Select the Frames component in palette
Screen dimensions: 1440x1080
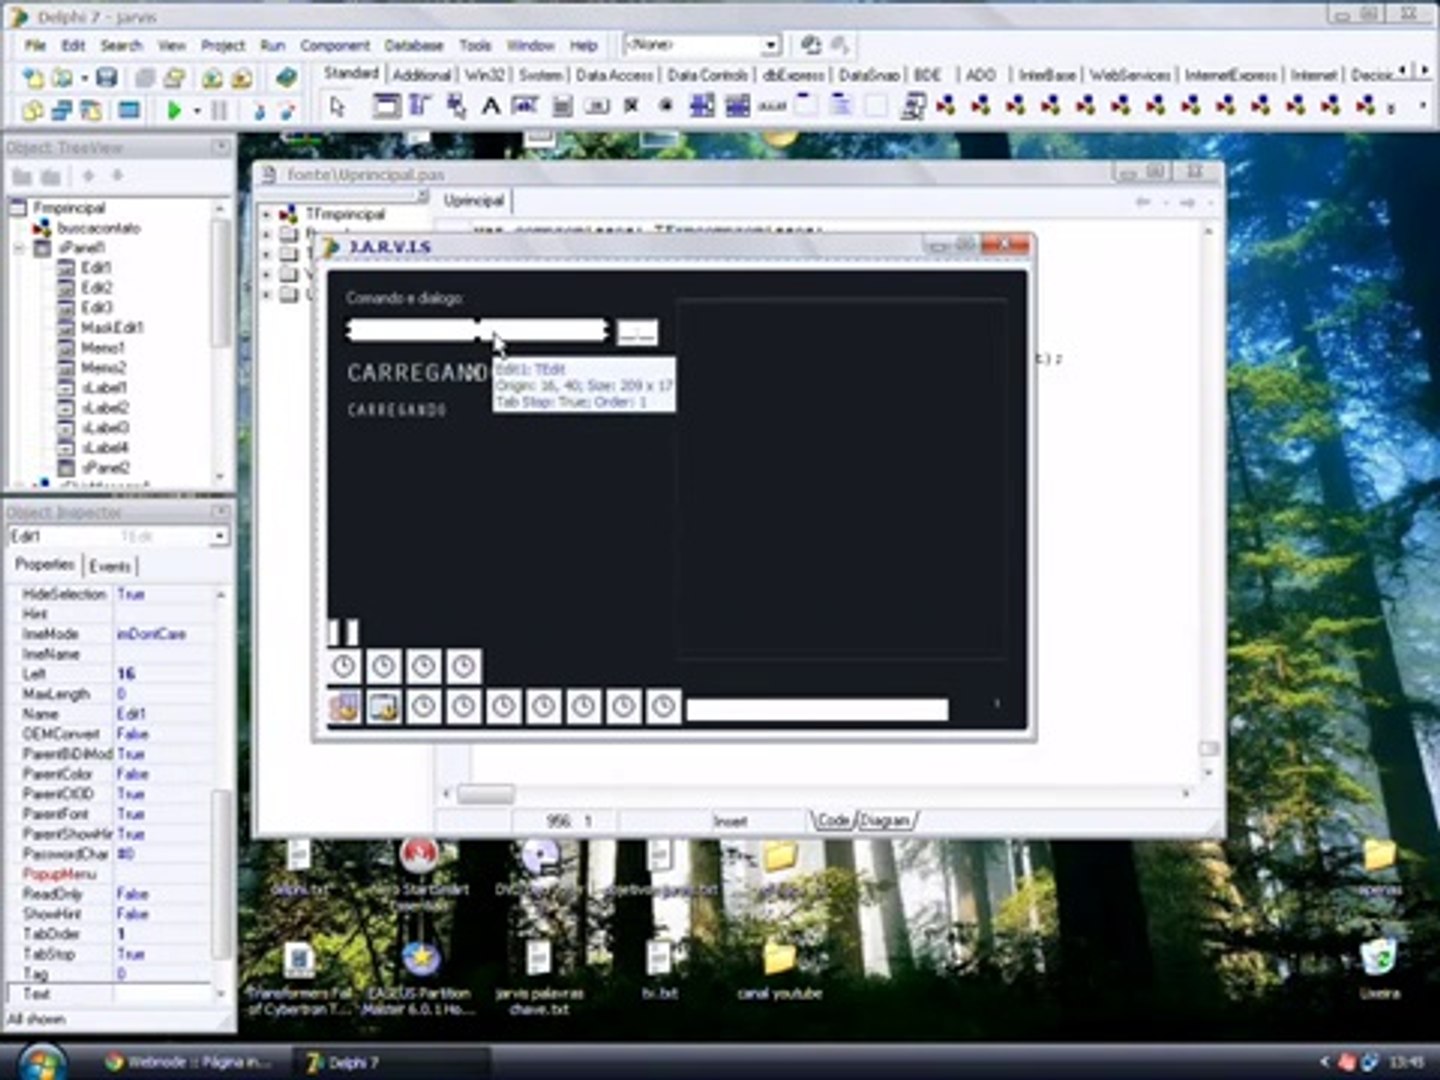pyautogui.click(x=386, y=106)
